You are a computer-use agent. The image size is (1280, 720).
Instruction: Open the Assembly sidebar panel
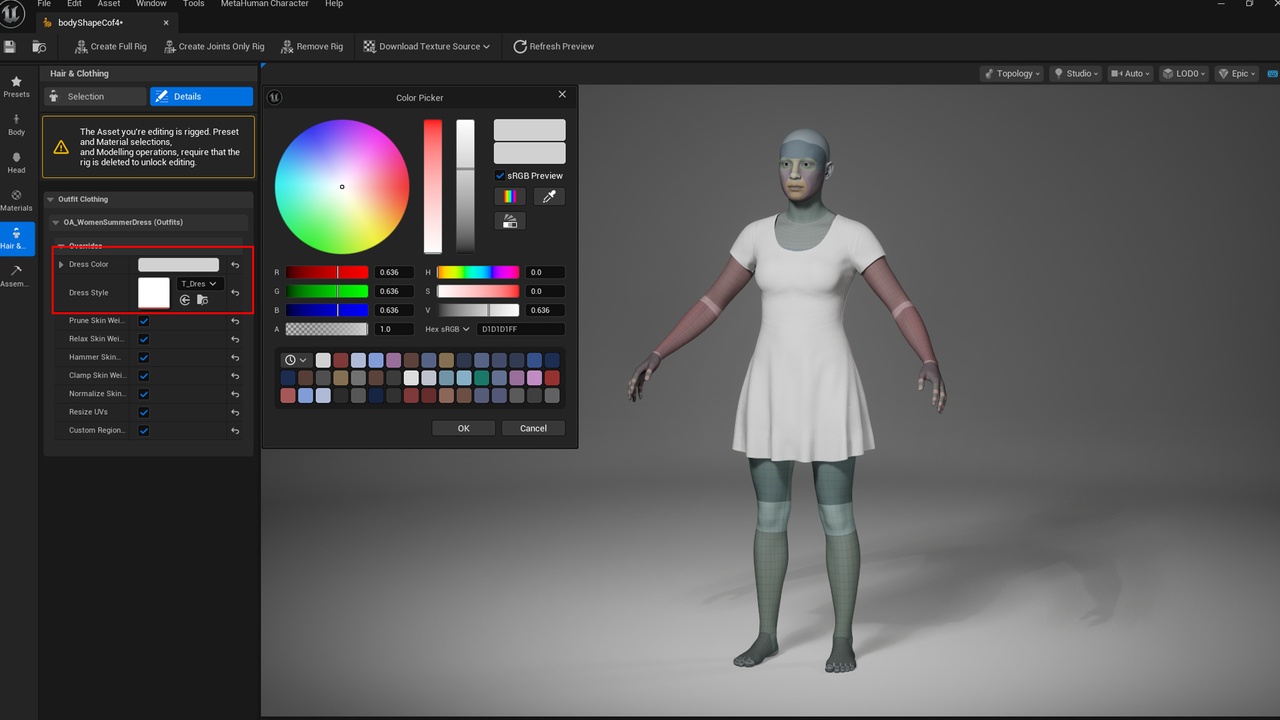(16, 276)
